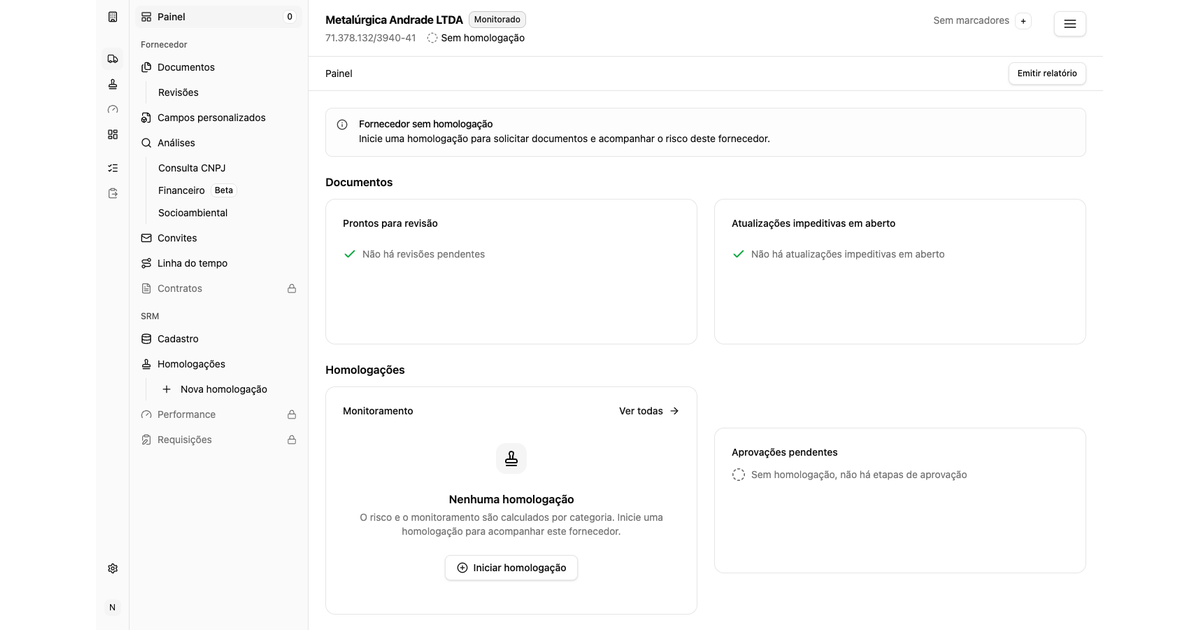Screen dimensions: 1200x630
Task: Click the 0 counter badge on Painel
Action: coord(290,17)
